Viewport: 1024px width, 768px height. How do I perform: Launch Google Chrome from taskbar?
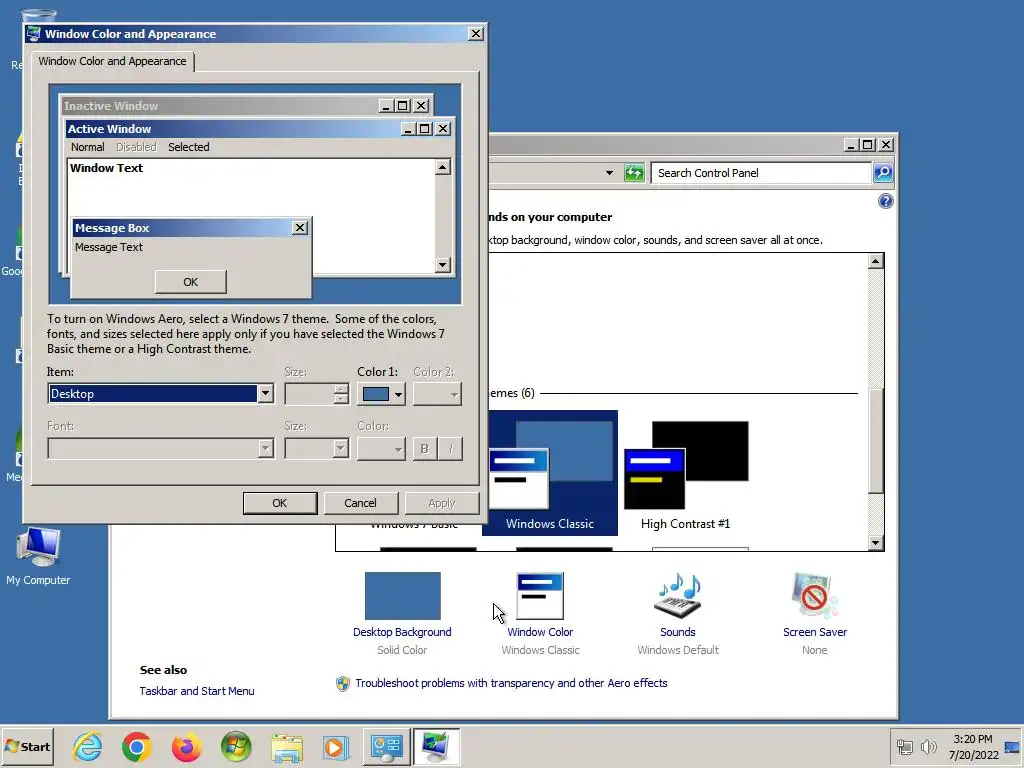(x=136, y=746)
